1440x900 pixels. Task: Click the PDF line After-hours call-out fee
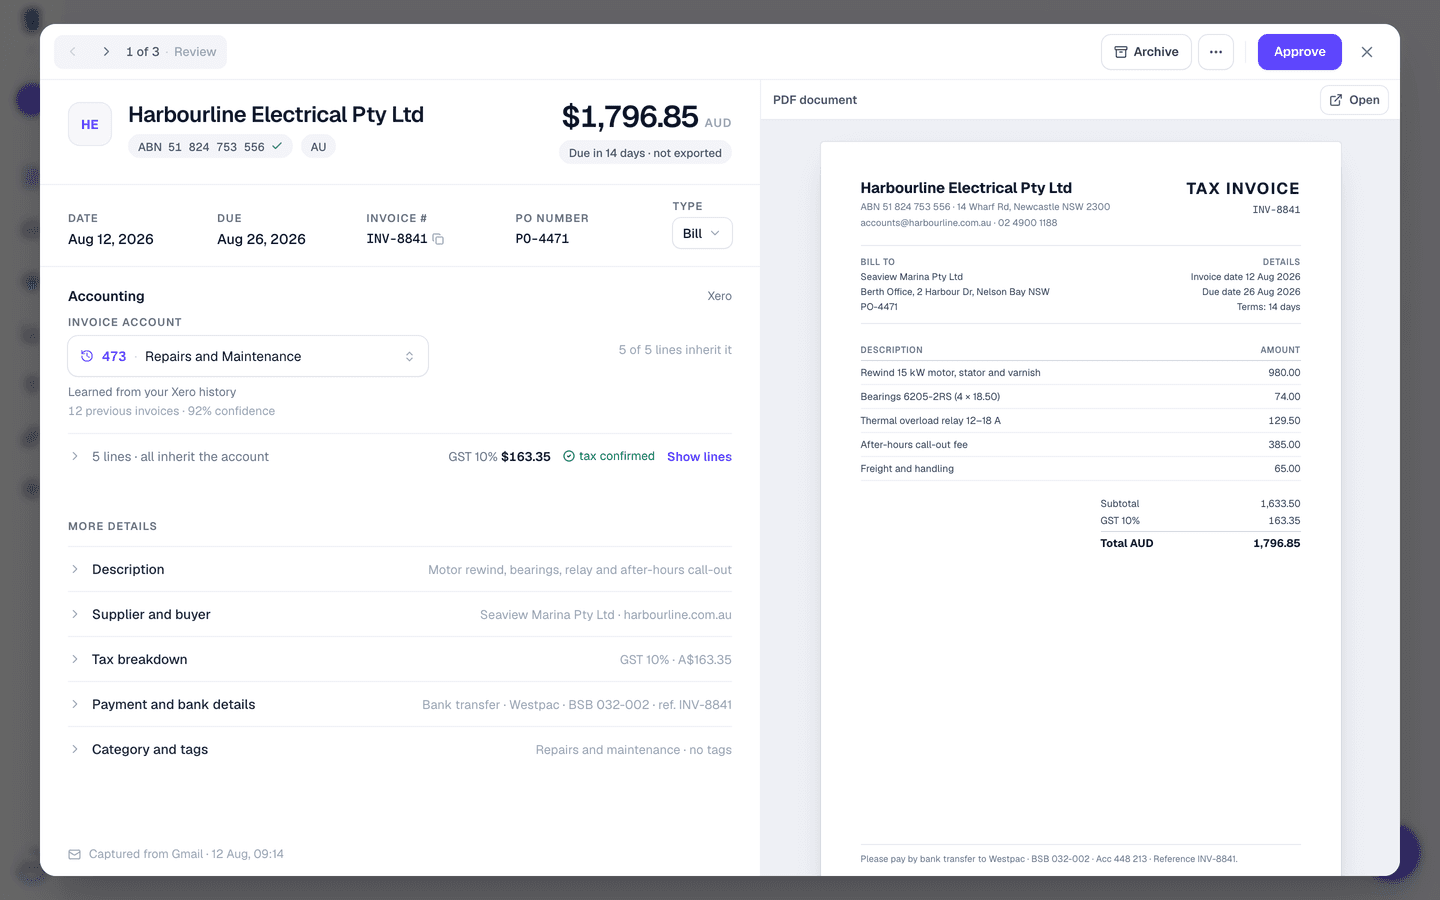pyautogui.click(x=1080, y=444)
